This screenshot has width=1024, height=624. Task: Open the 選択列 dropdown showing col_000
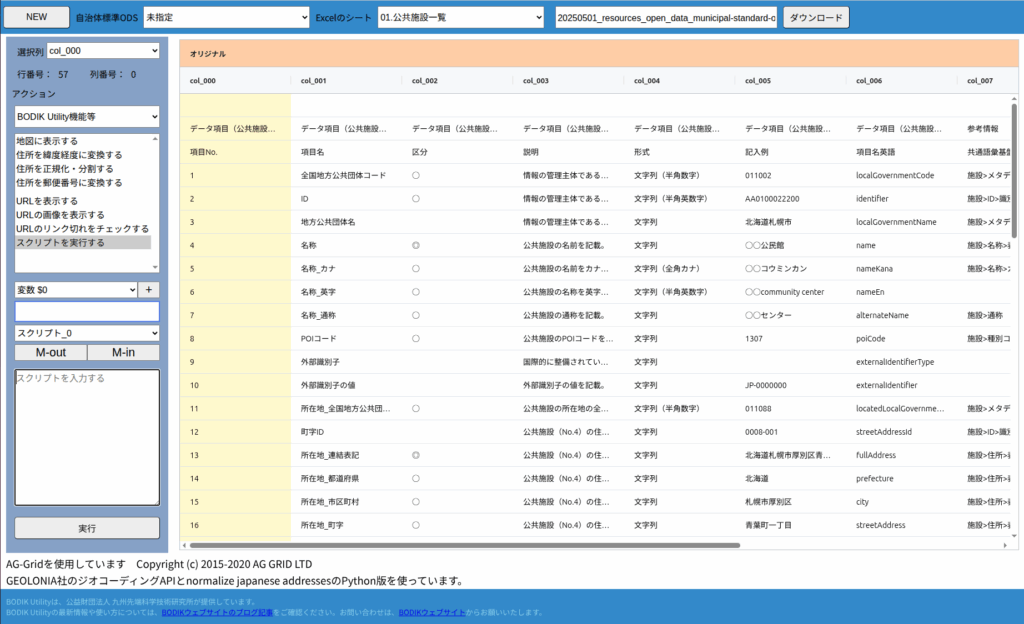click(103, 51)
